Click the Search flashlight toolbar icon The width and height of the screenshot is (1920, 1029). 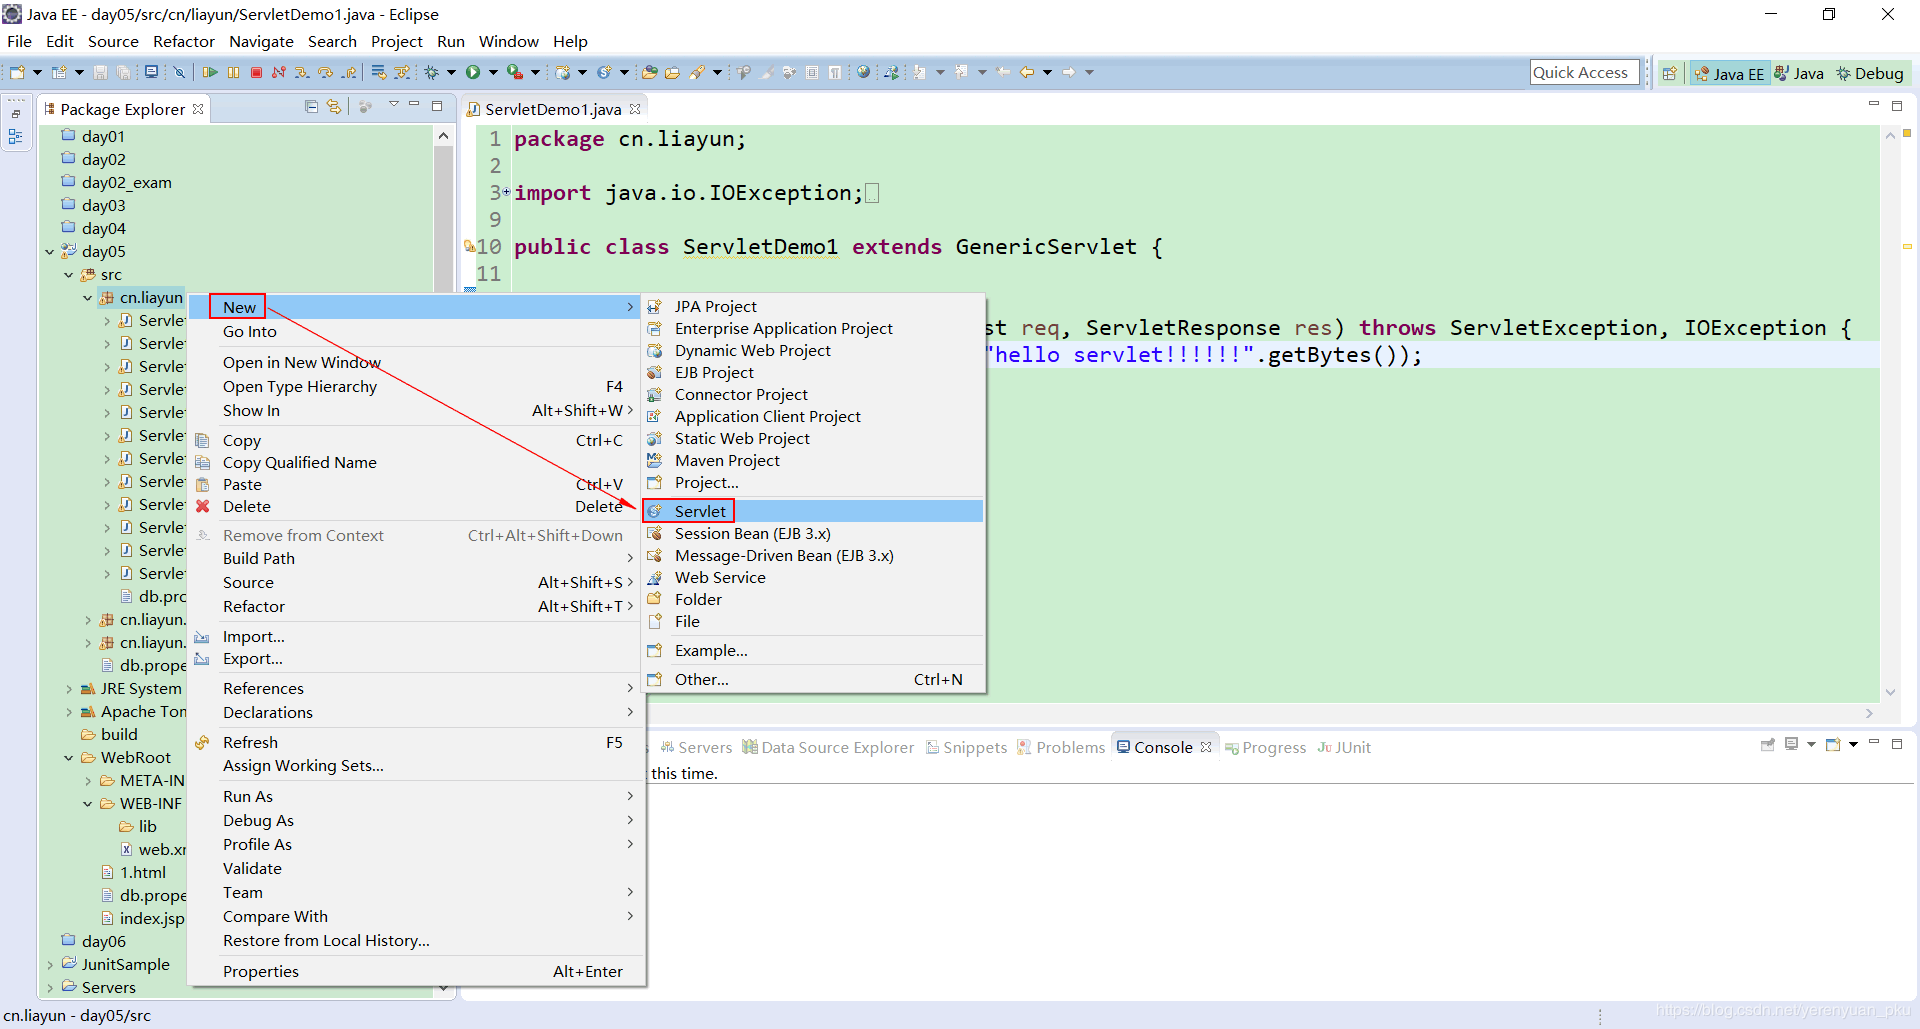697,72
